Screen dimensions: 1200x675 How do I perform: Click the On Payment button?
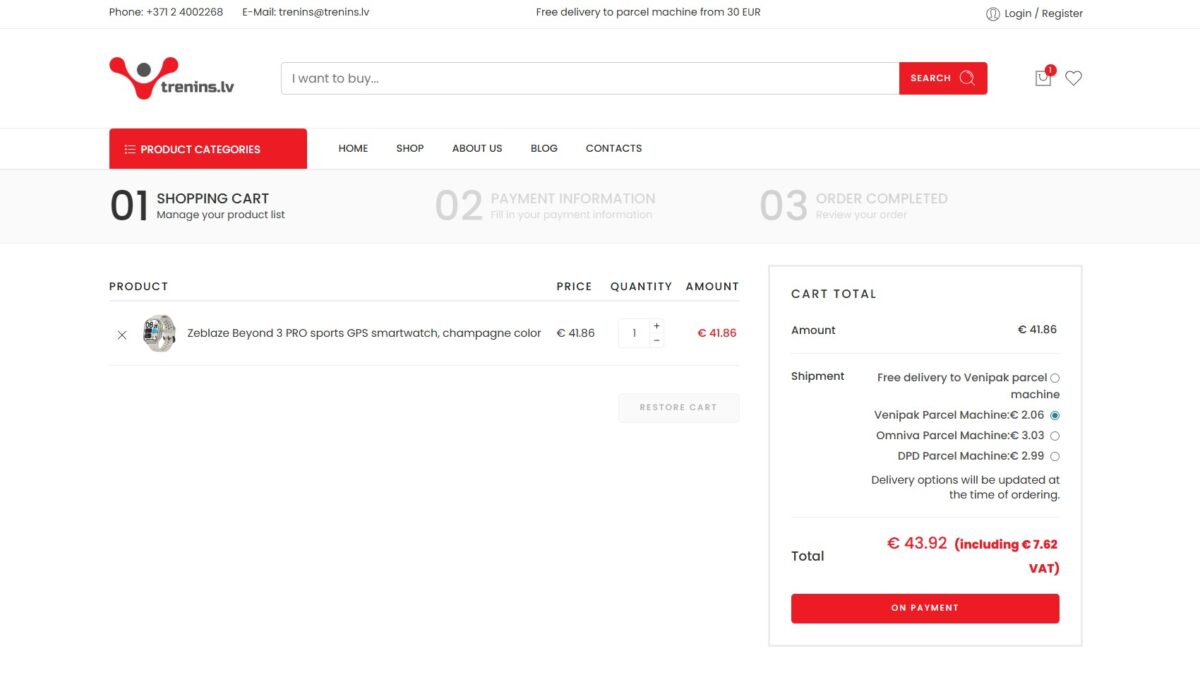click(925, 608)
